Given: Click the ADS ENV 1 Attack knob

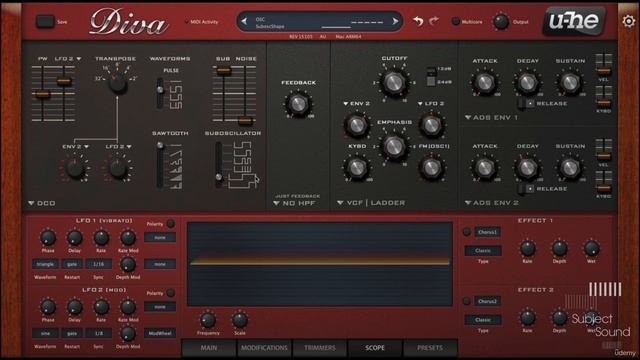Looking at the screenshot, I should (x=484, y=82).
